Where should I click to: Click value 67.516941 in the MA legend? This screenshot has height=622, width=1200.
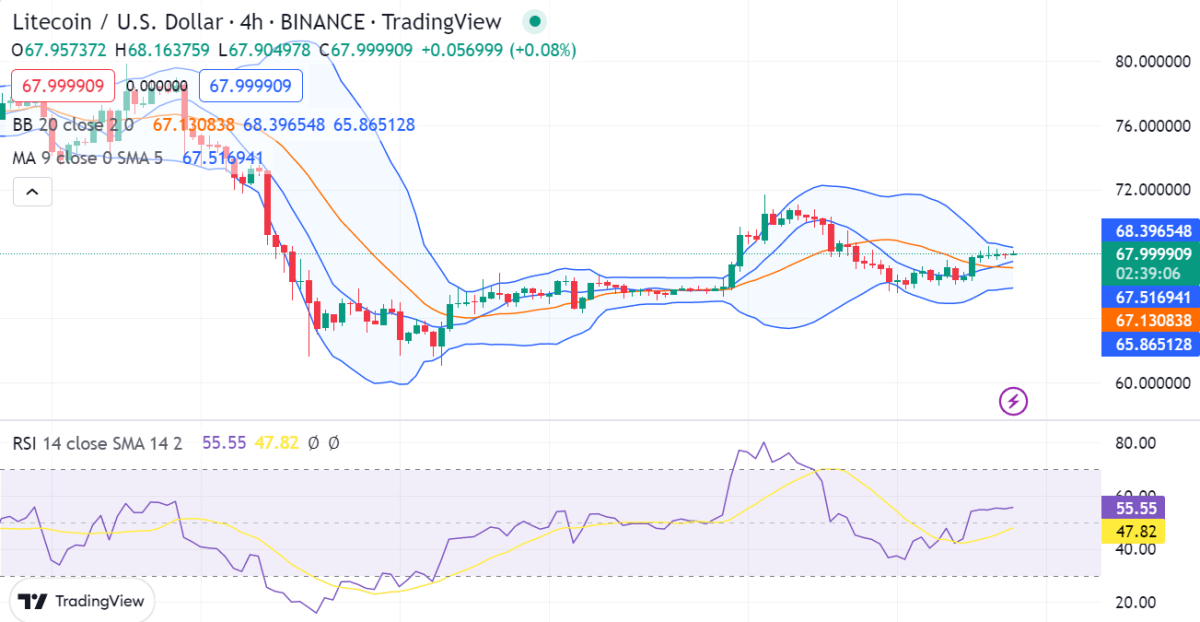tap(223, 158)
